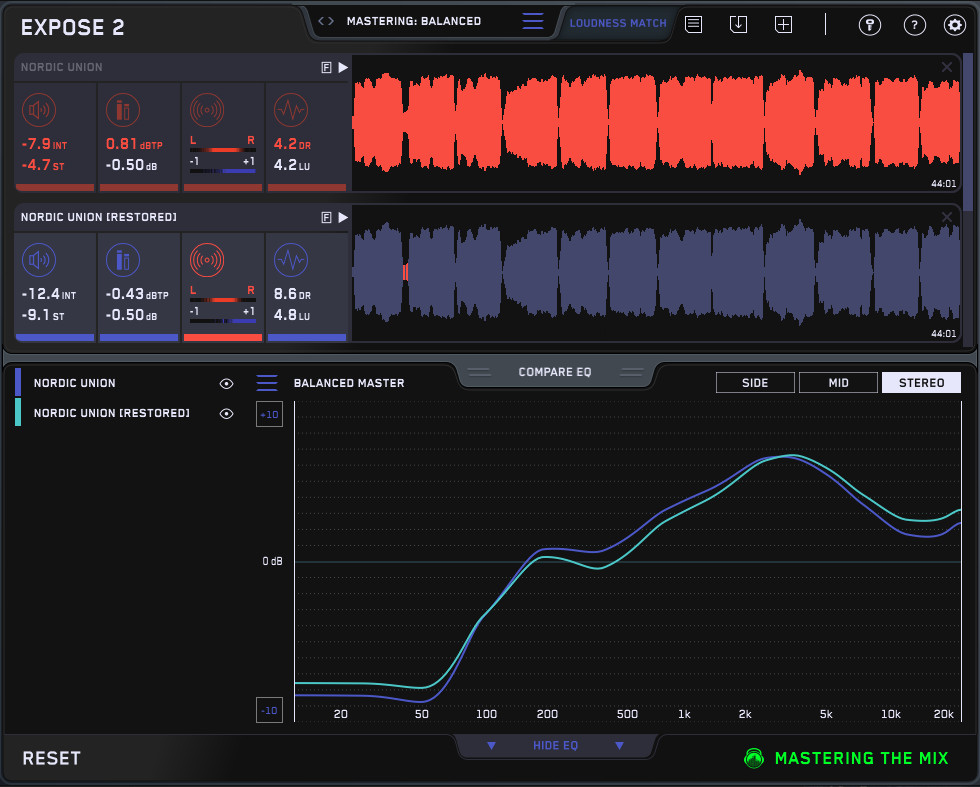Hide the Nordic Union EQ curve with eye icon
Screen dimensions: 980x787
click(227, 383)
